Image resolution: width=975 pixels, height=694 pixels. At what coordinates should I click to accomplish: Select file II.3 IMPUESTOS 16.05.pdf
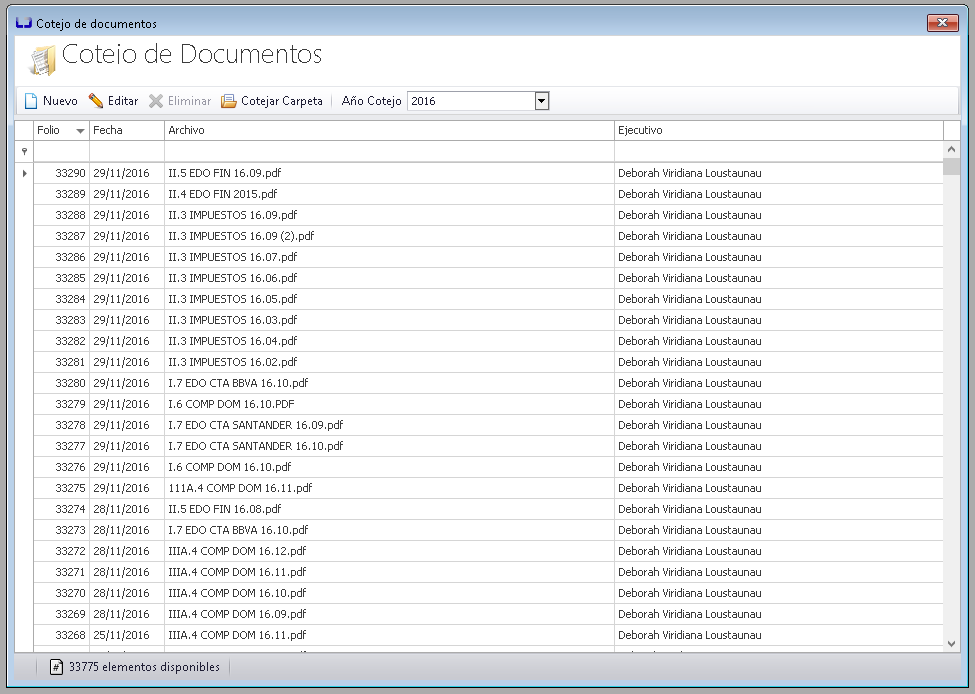(x=233, y=299)
